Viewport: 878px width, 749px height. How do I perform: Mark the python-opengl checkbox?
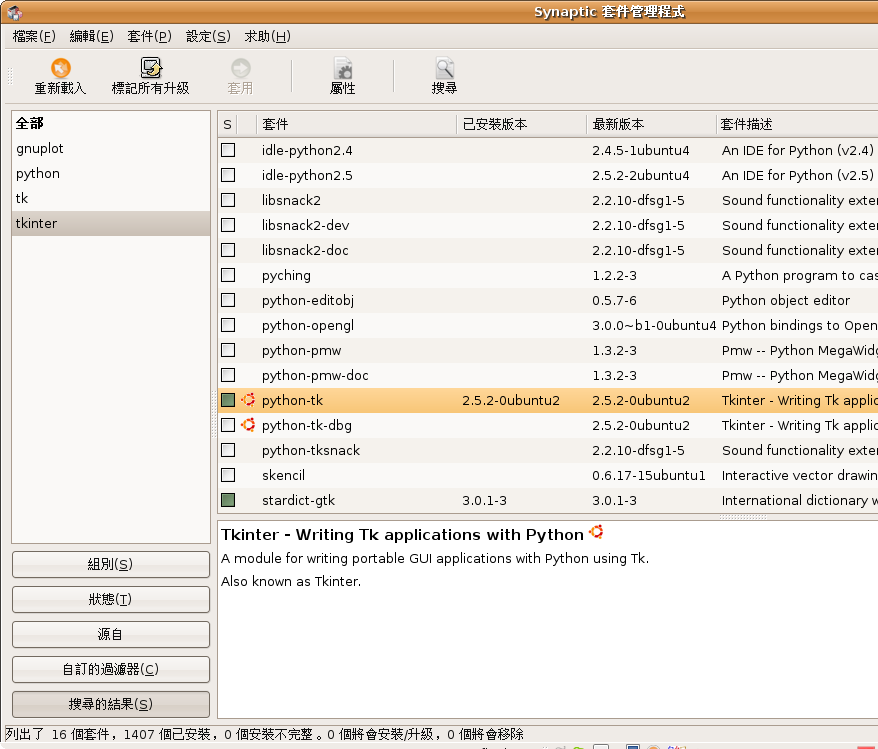(x=228, y=325)
